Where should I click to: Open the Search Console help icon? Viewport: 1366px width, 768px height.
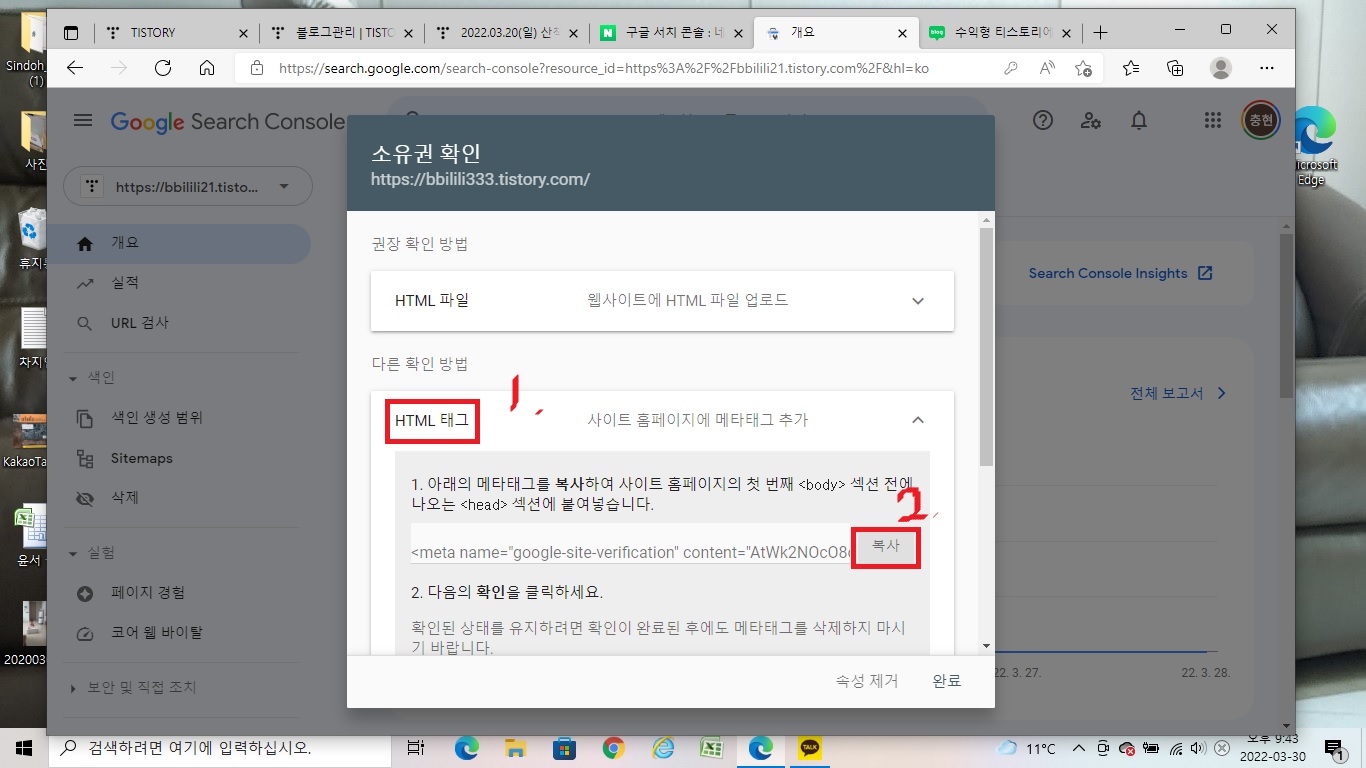click(x=1043, y=121)
